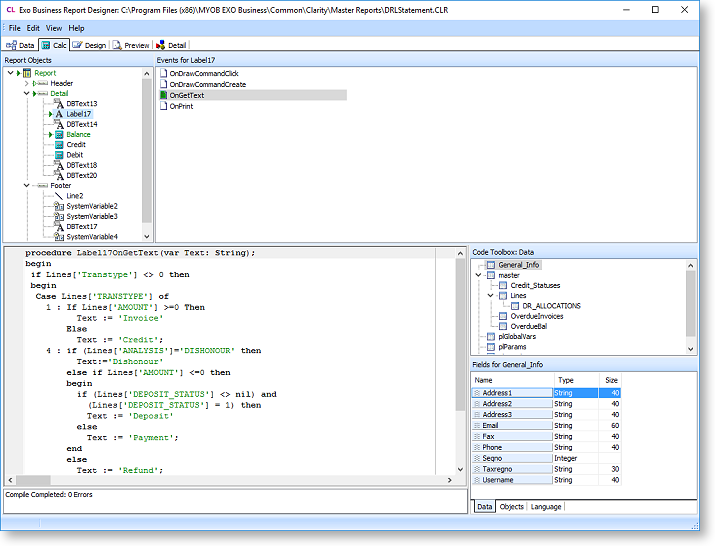Click the Report root icon

coord(27,73)
